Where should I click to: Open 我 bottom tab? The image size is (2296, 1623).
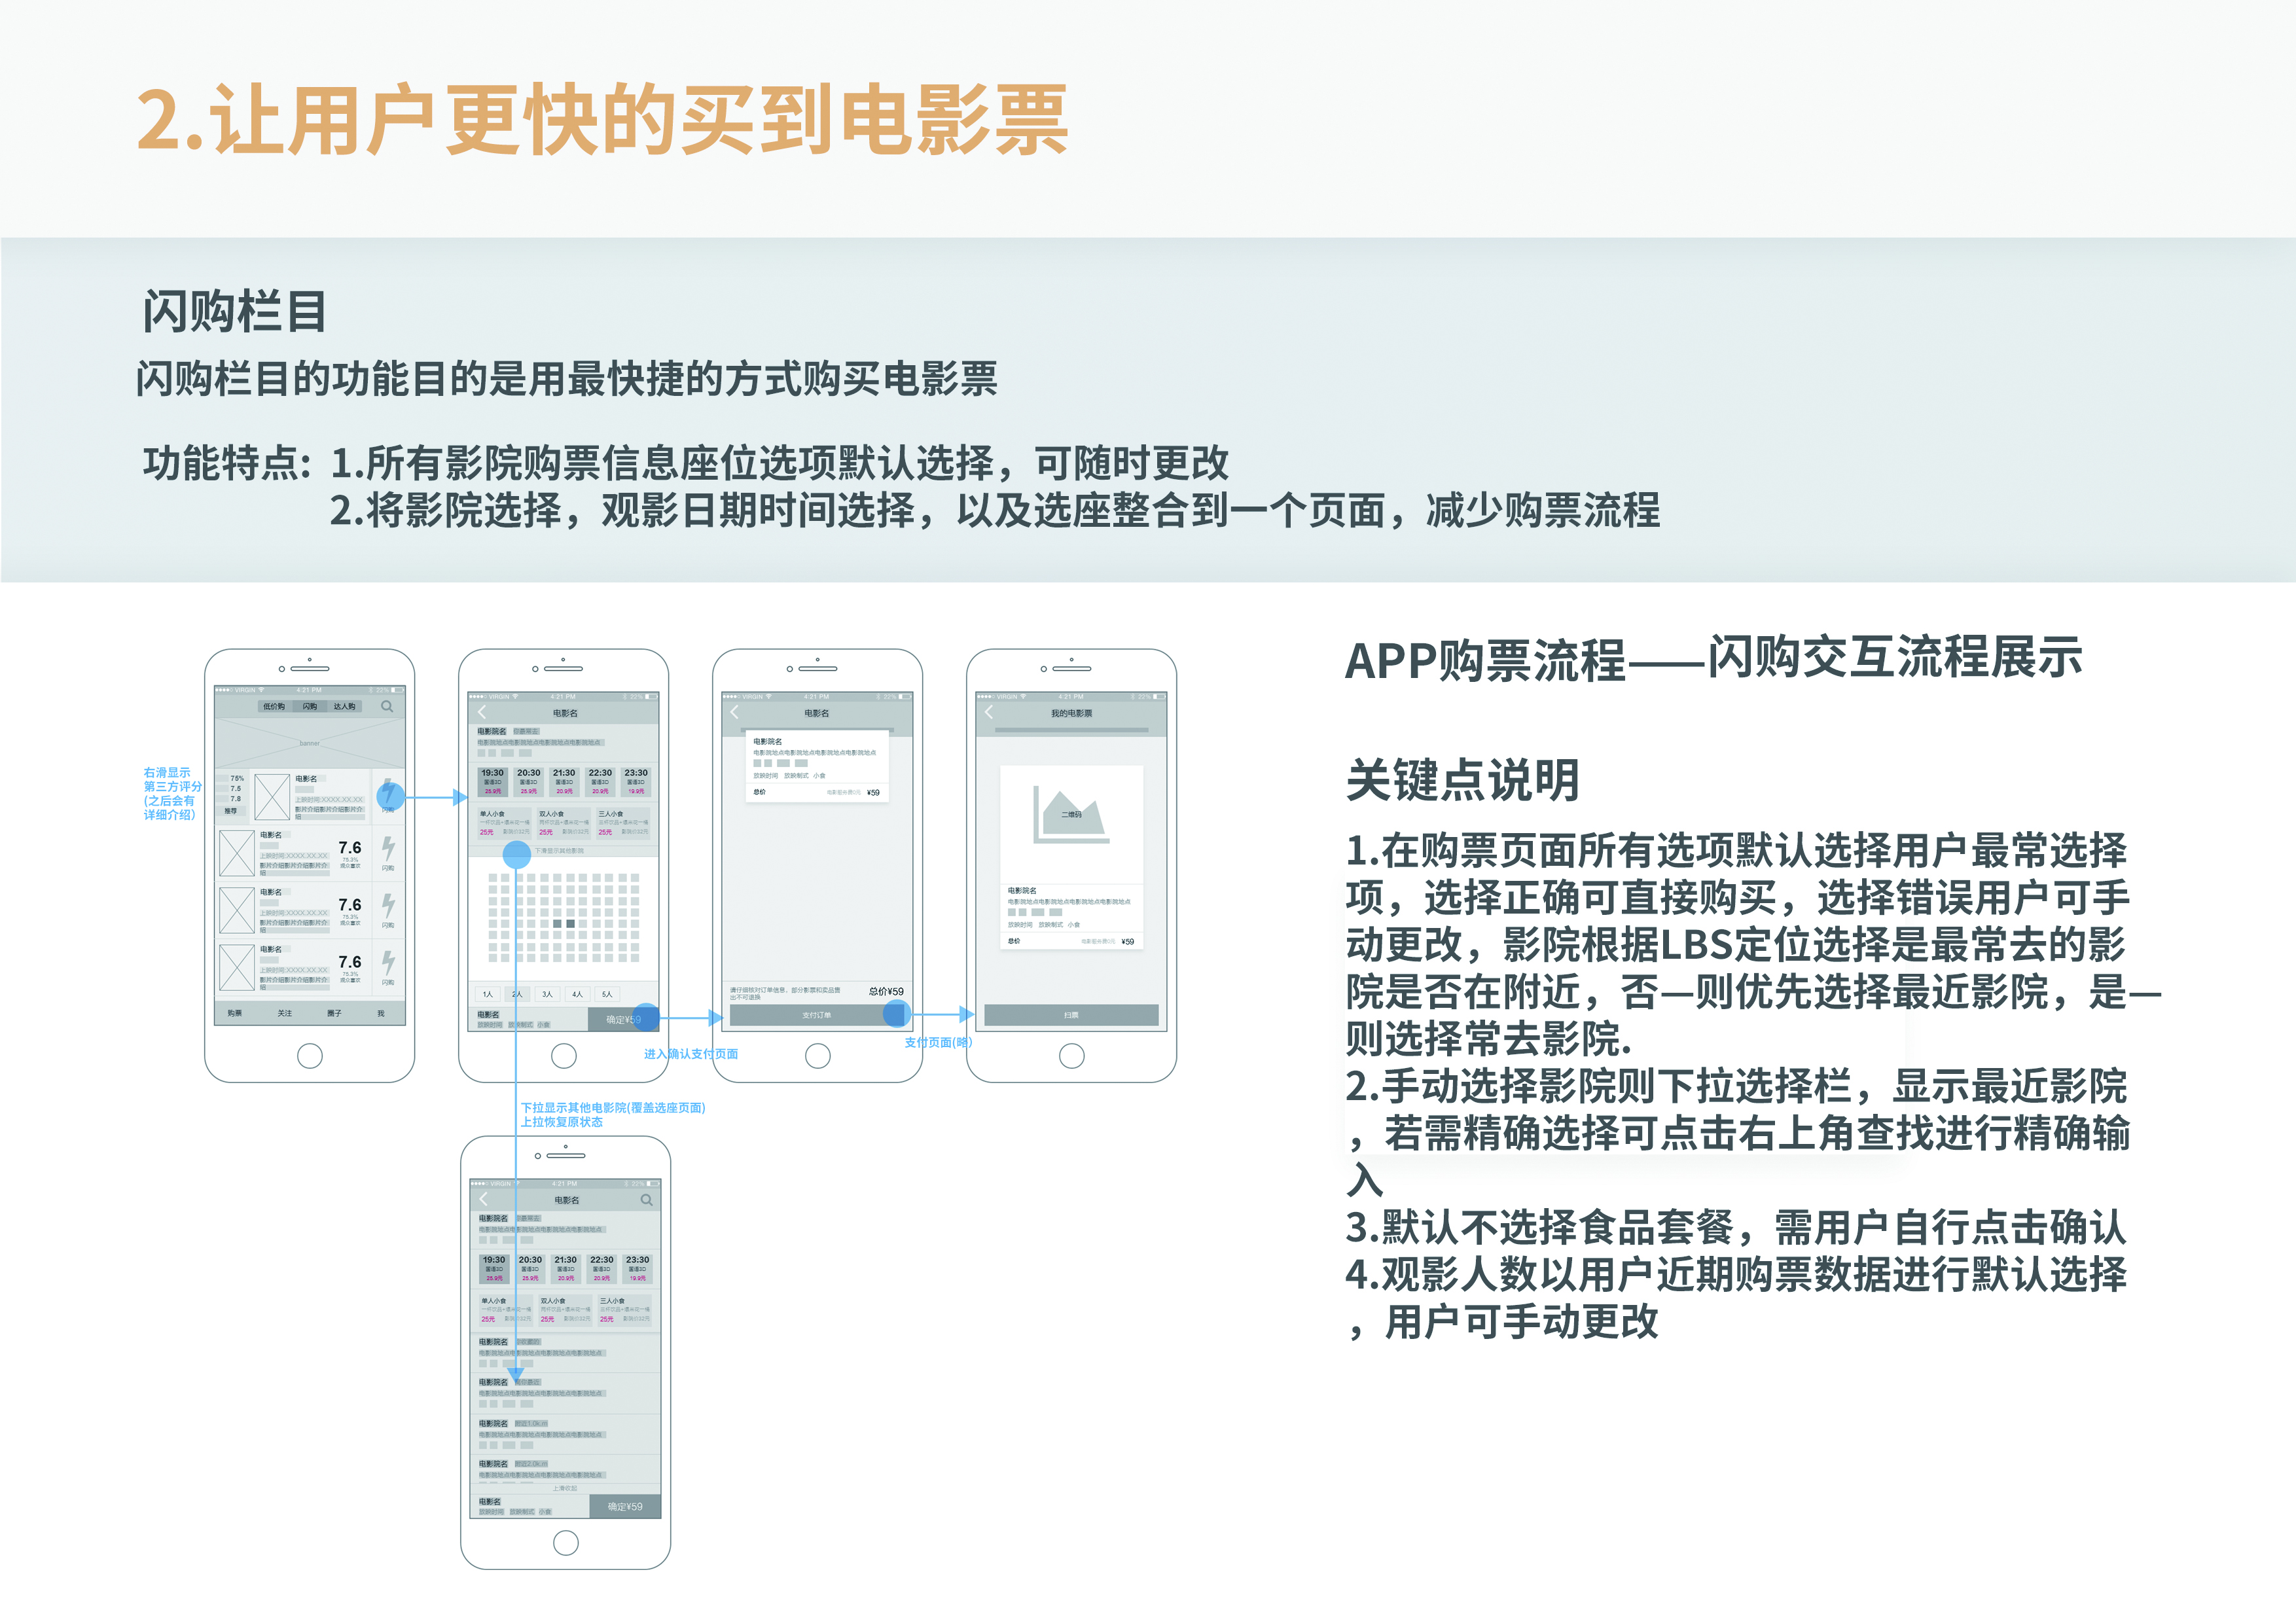[x=381, y=1013]
